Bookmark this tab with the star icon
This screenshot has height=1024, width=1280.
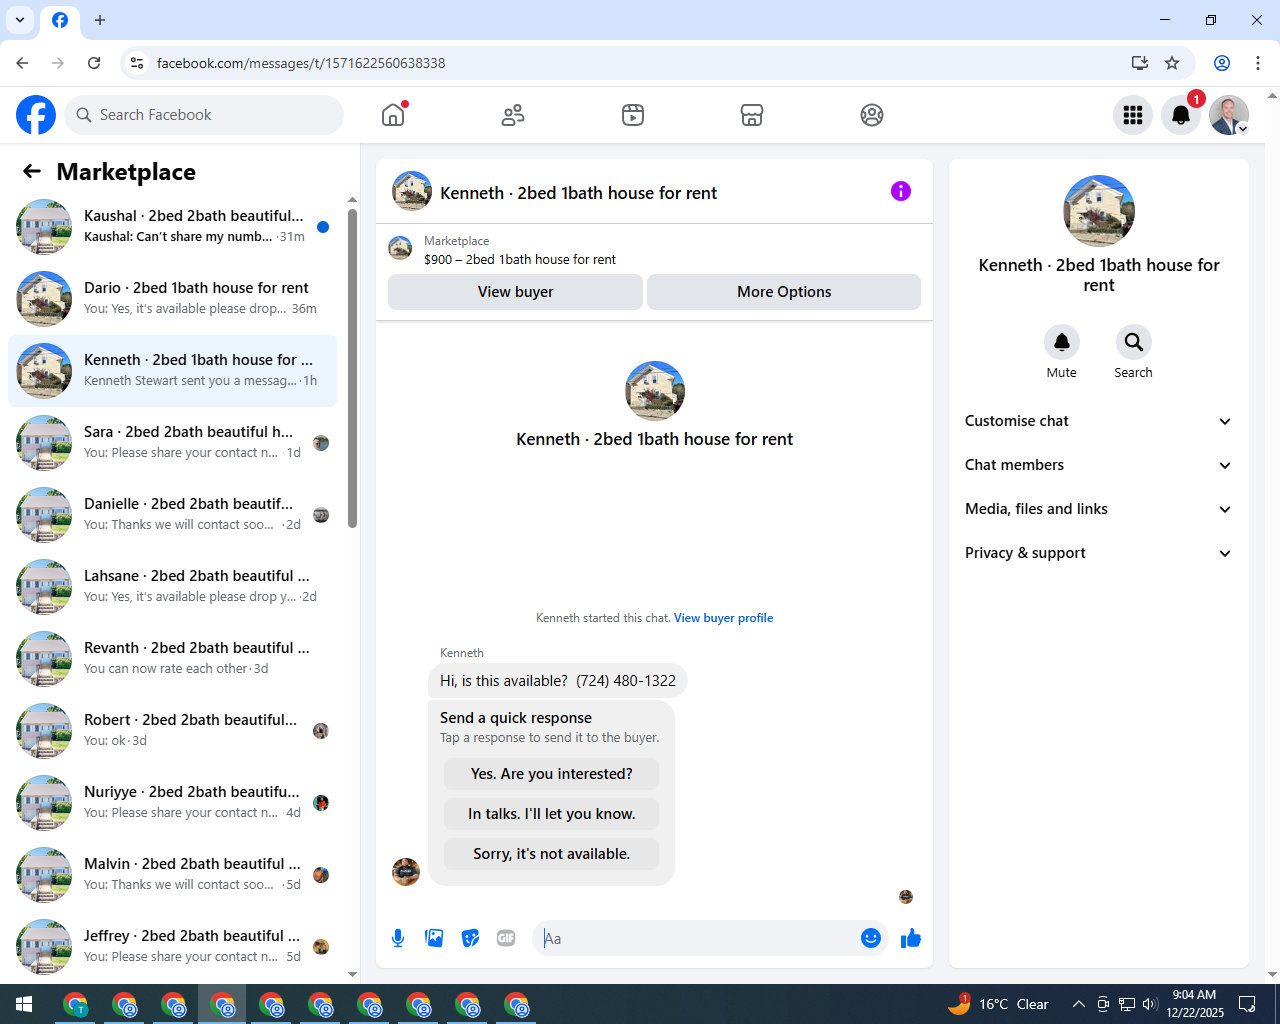click(1172, 63)
